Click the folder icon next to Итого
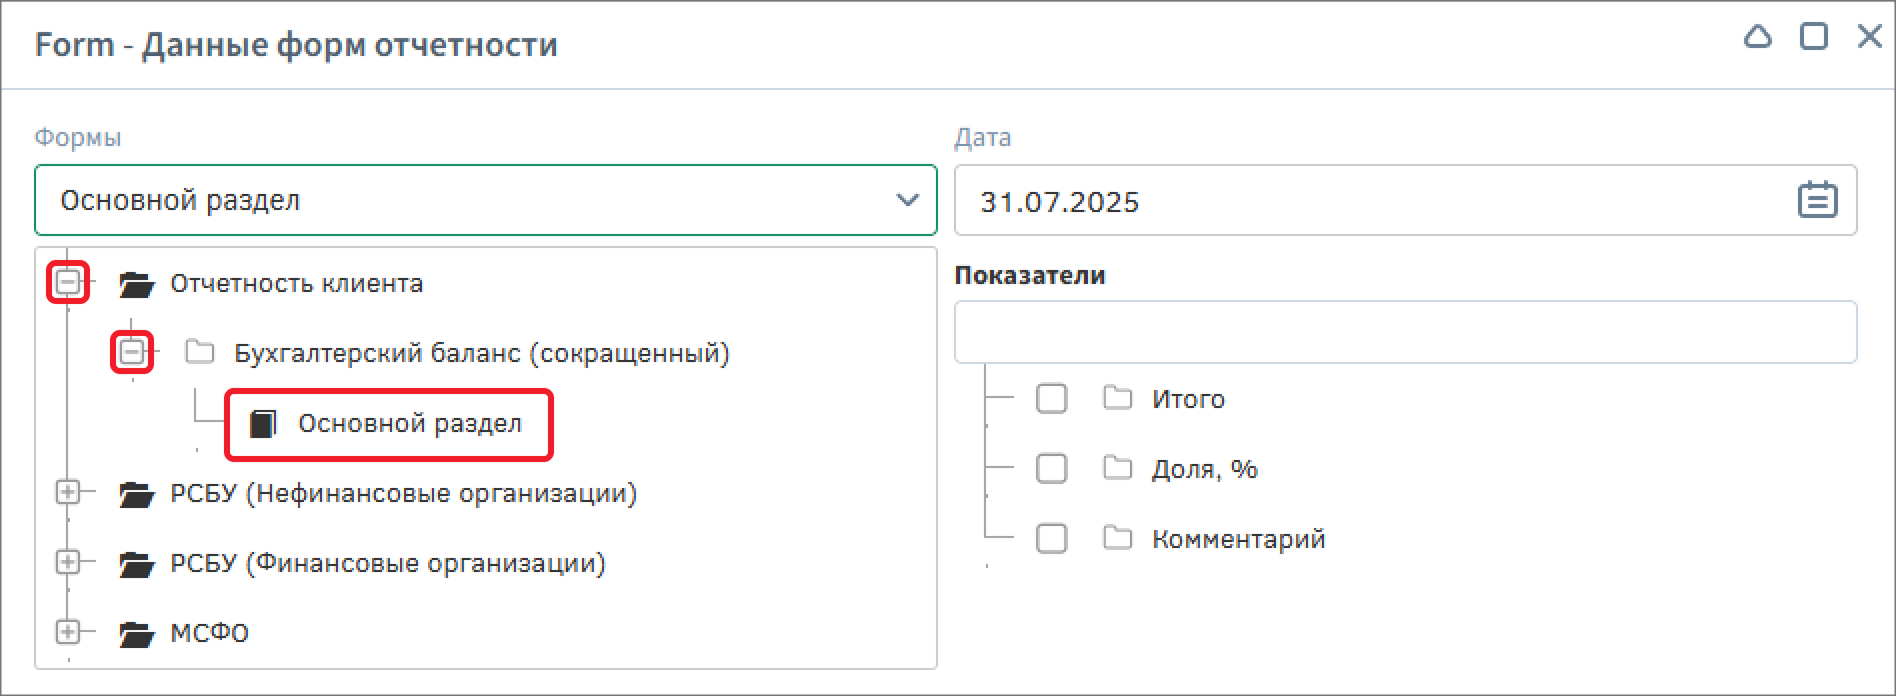The width and height of the screenshot is (1896, 696). pyautogui.click(x=1117, y=399)
